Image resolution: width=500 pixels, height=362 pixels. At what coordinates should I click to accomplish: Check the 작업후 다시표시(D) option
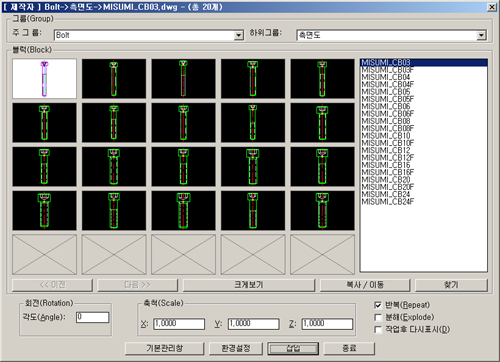point(378,329)
